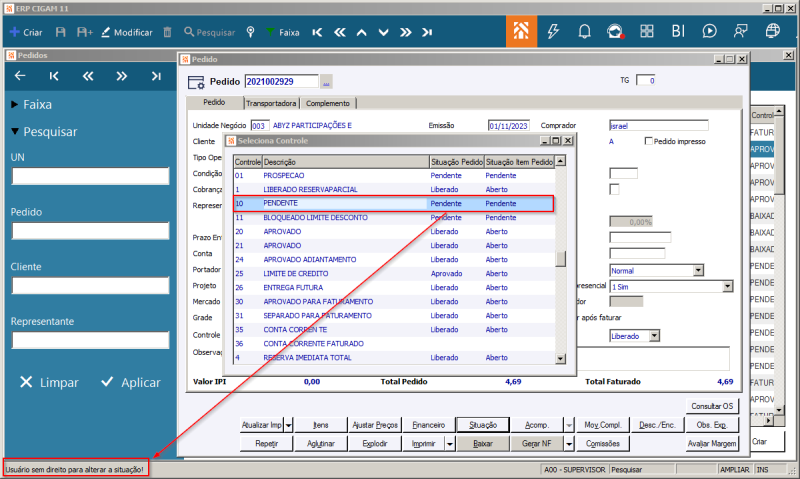Click the globe icon in top toolbar
Image resolution: width=800 pixels, height=479 pixels.
click(x=772, y=31)
